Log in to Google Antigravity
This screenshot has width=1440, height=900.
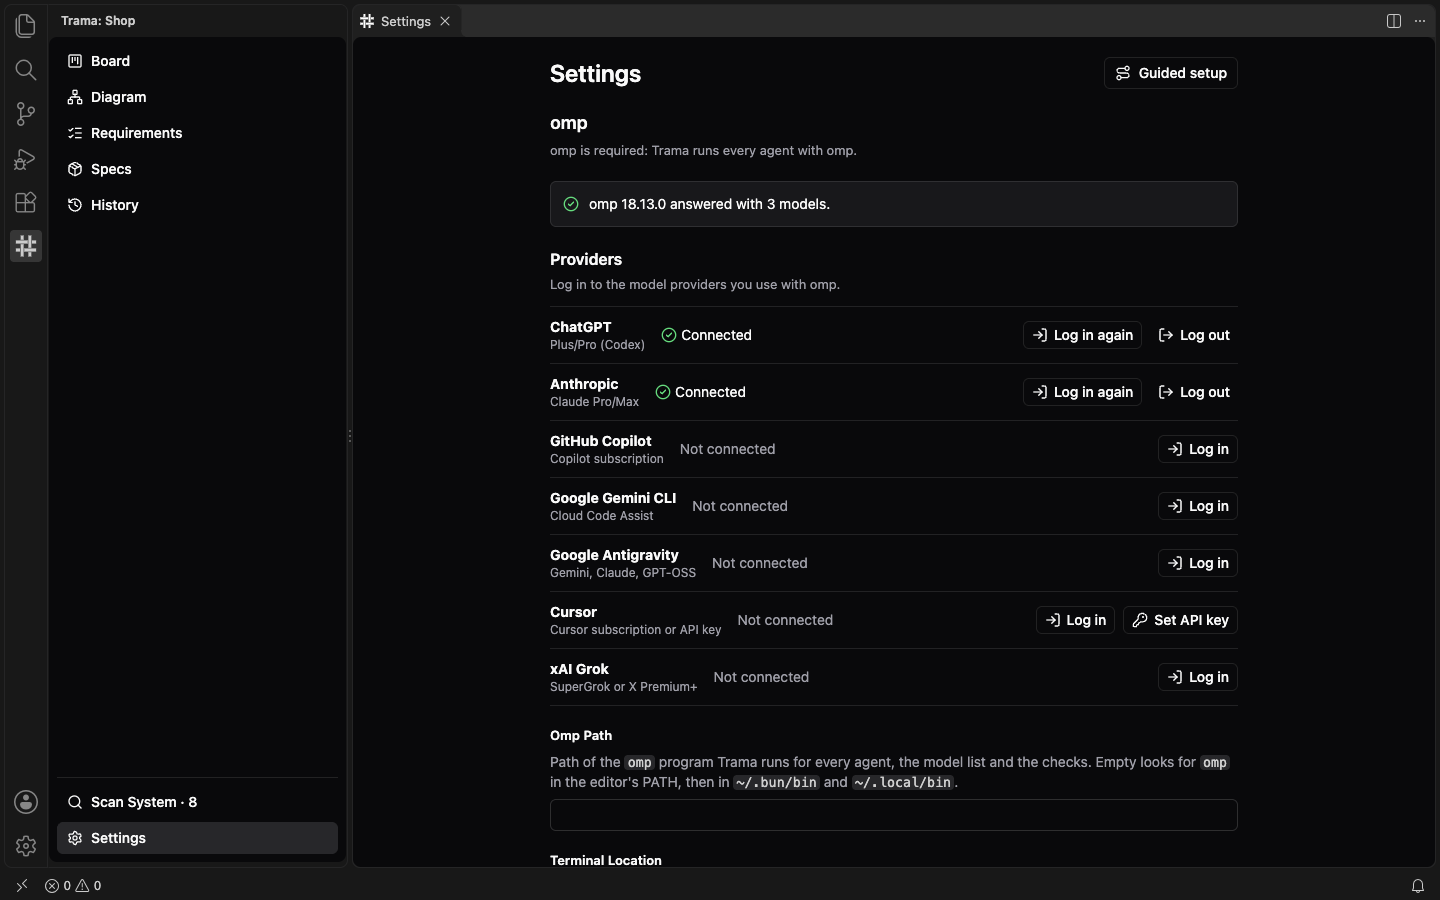[1198, 563]
